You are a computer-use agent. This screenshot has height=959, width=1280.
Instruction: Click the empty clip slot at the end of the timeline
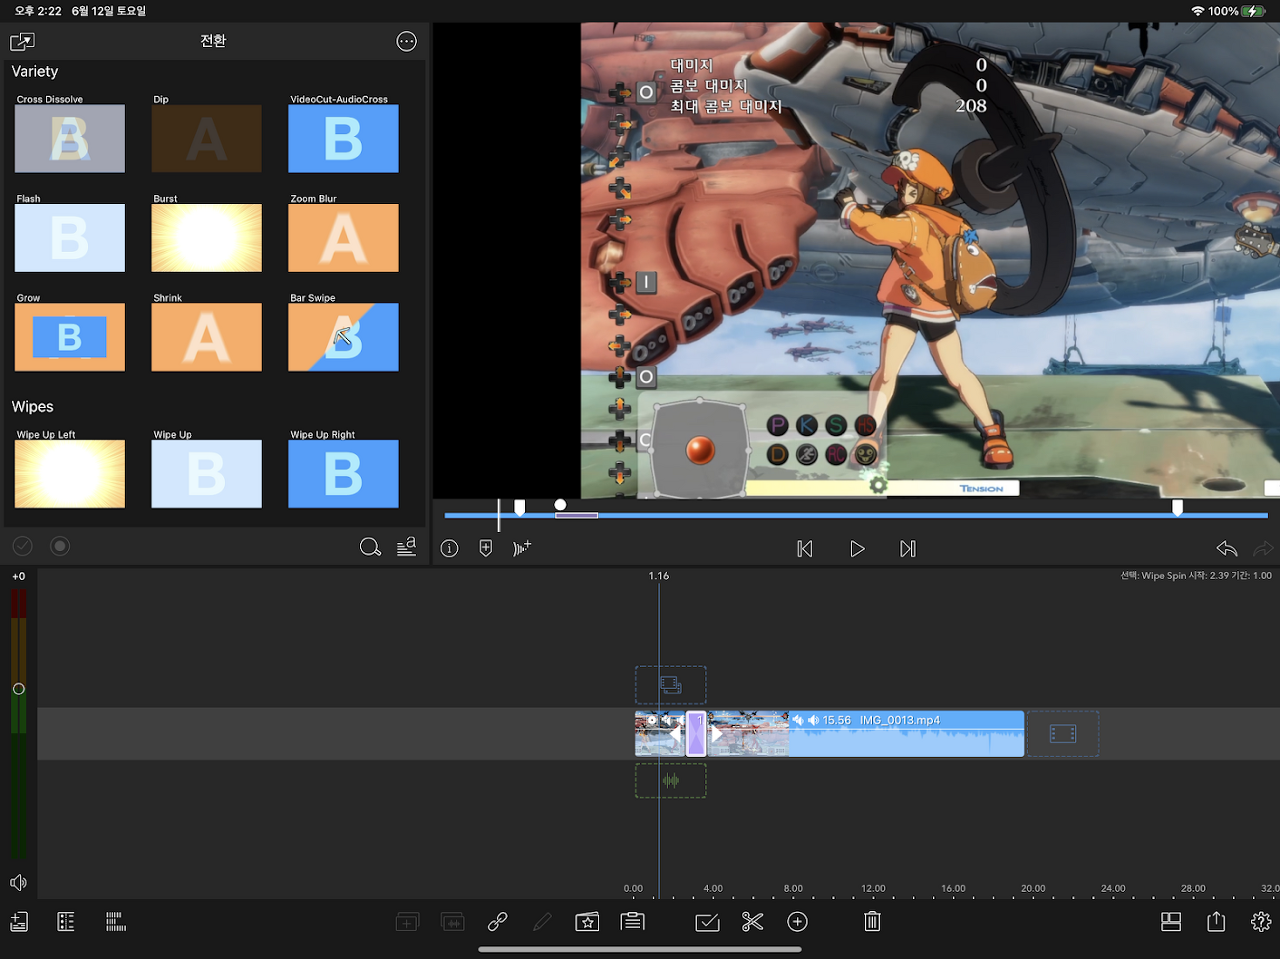[1063, 734]
